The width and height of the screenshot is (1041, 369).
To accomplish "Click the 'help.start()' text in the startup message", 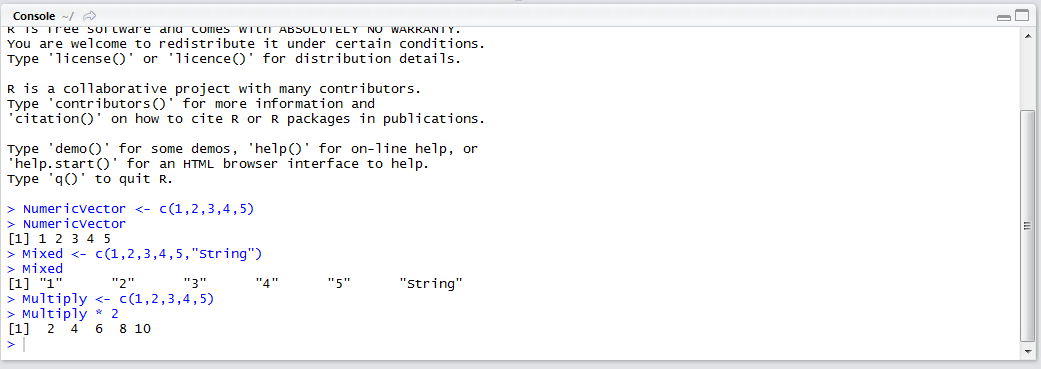I will [58, 164].
